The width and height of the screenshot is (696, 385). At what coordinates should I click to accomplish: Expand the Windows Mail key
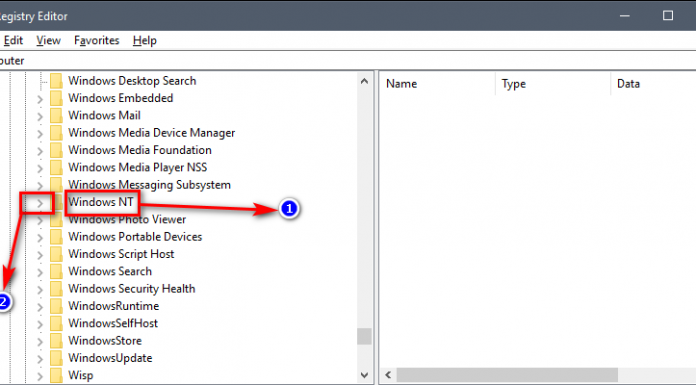pos(40,116)
